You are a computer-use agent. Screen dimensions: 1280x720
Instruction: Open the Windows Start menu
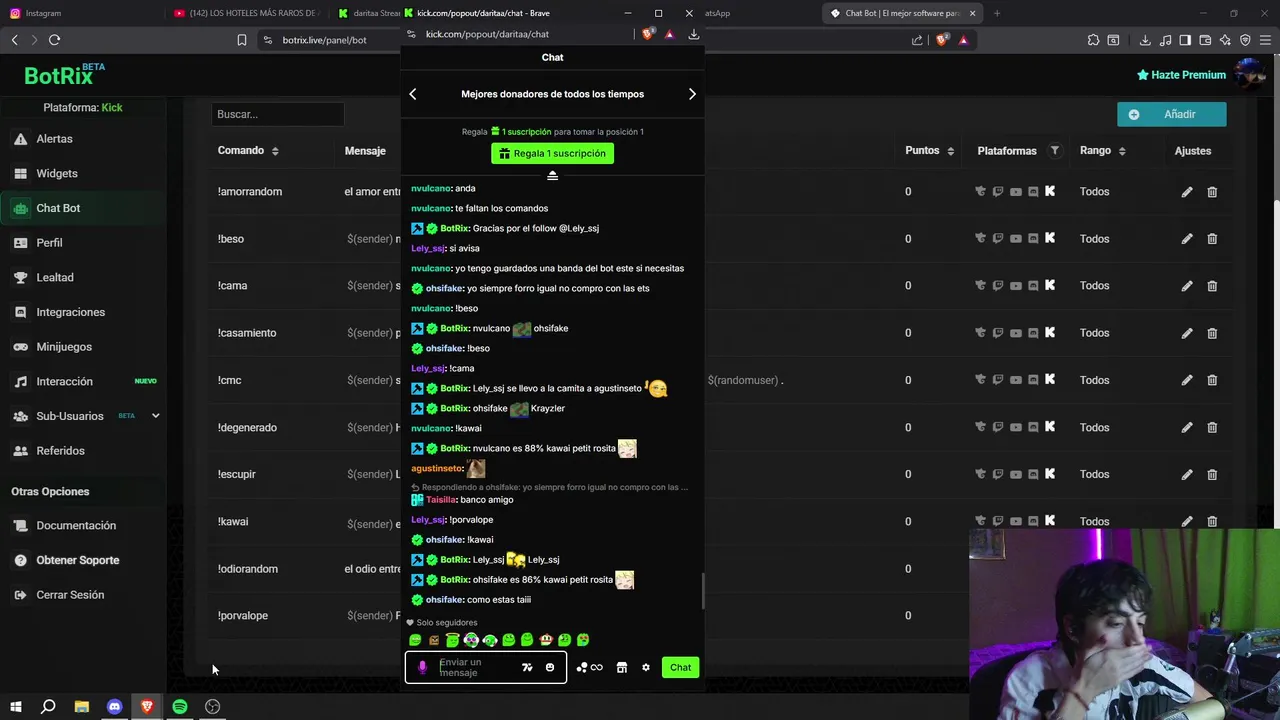[x=15, y=707]
